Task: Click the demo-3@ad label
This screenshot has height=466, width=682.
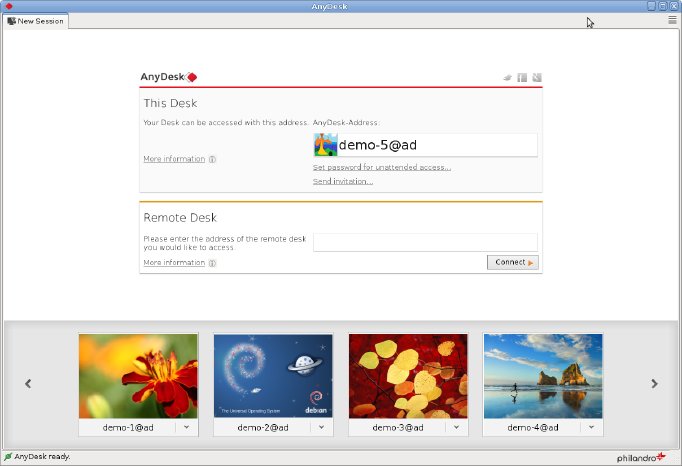Action: (398, 428)
